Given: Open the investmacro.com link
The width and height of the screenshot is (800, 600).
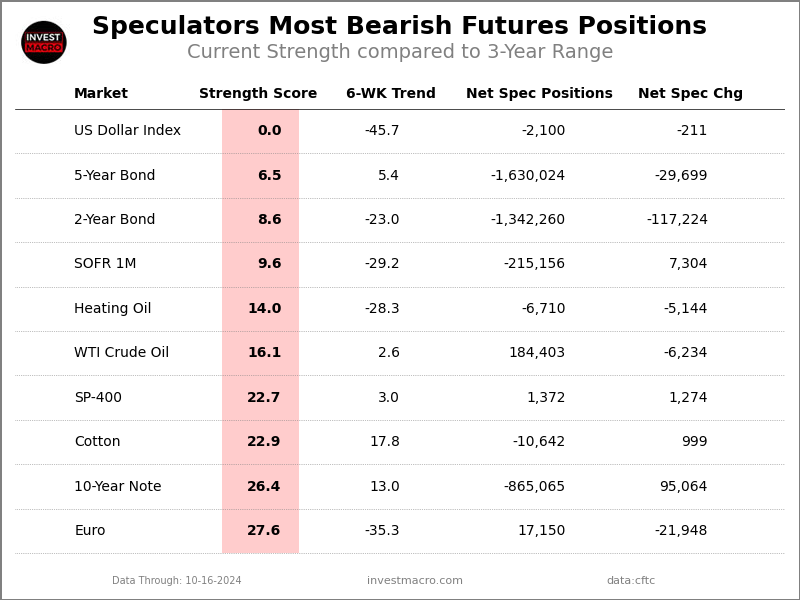Looking at the screenshot, I should click(415, 581).
